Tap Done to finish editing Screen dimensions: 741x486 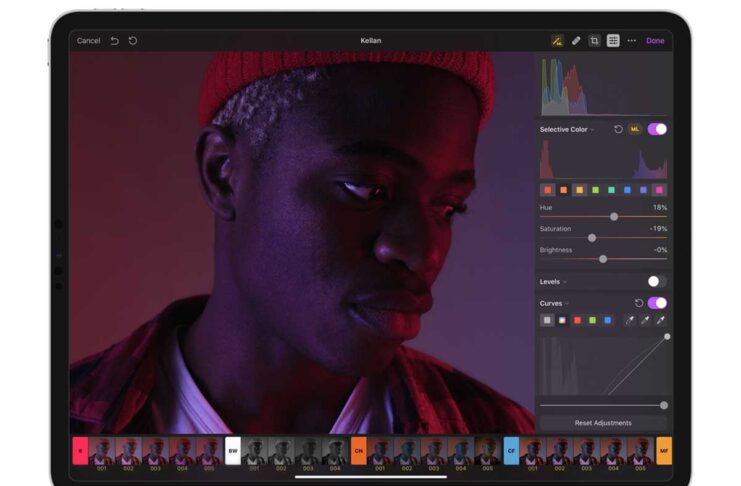(655, 41)
